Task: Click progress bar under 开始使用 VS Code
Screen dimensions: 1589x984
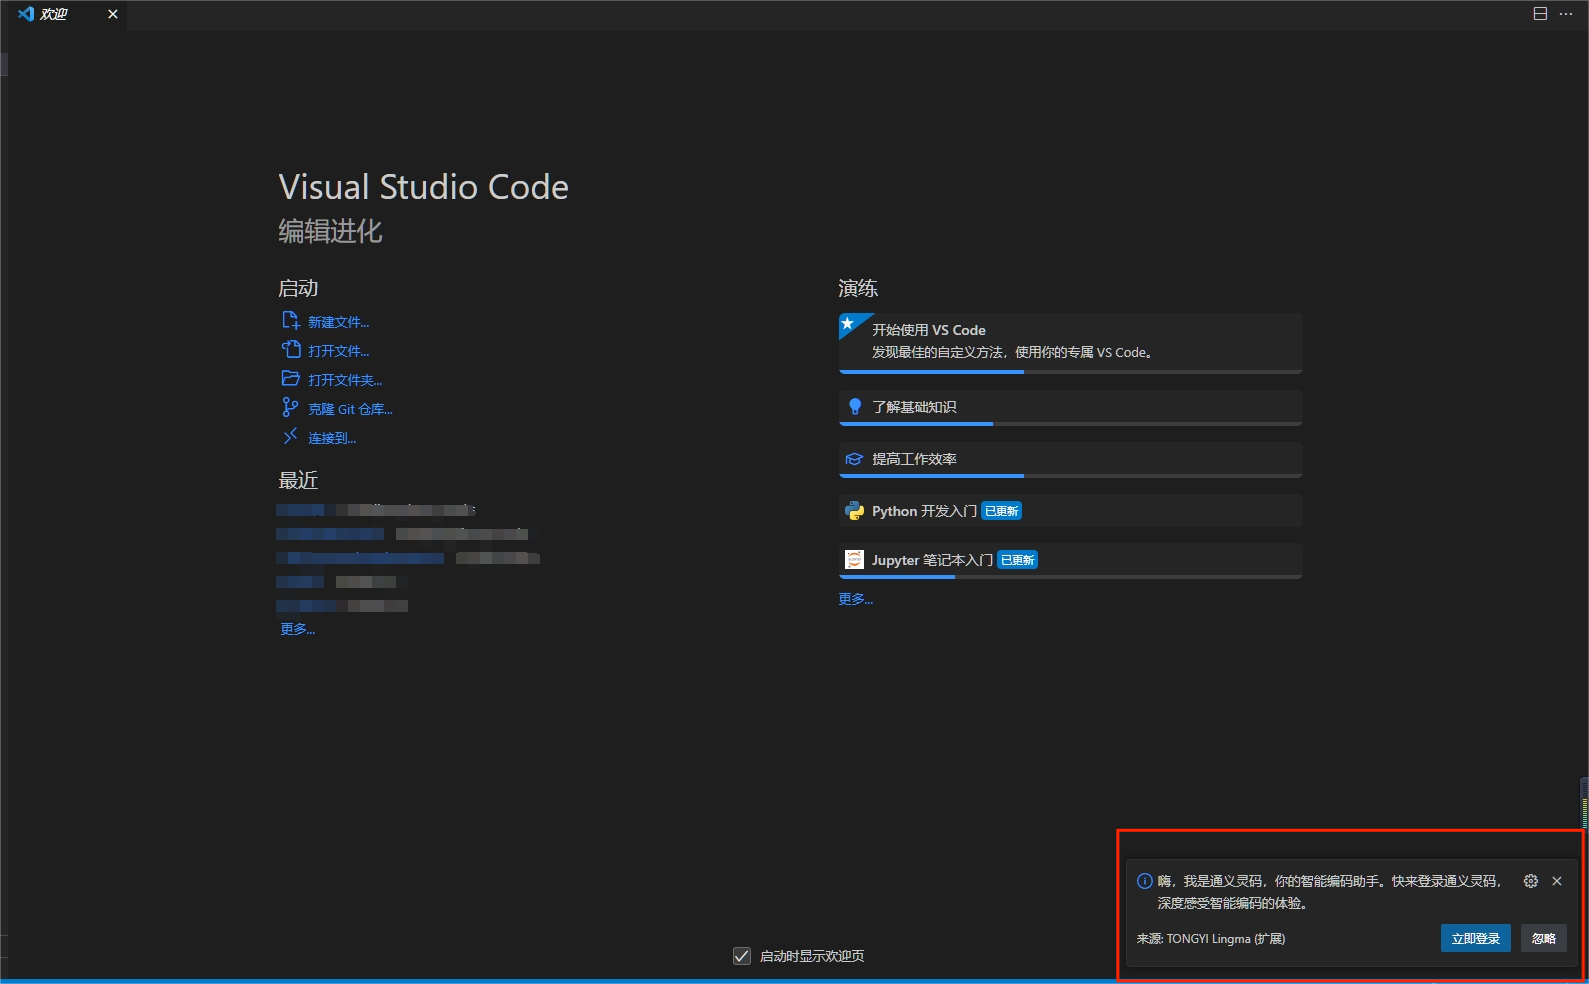Action: click(x=1070, y=372)
